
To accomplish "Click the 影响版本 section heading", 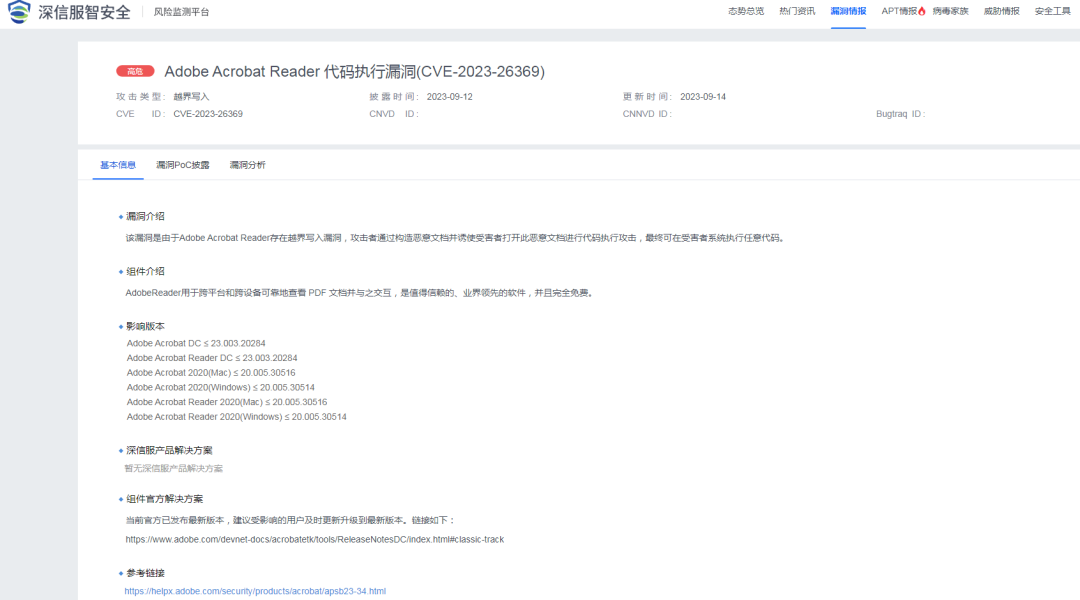I will tap(145, 327).
